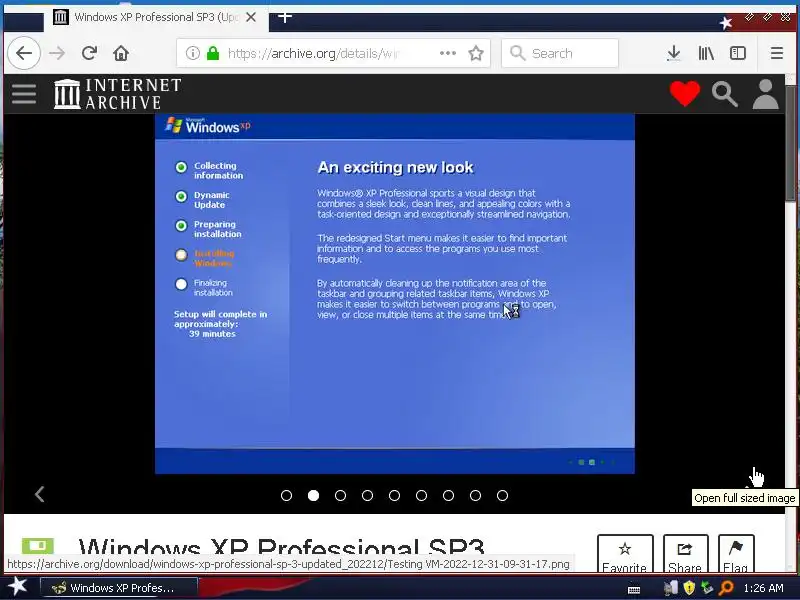Select the sixth carousel dot

[x=421, y=495]
